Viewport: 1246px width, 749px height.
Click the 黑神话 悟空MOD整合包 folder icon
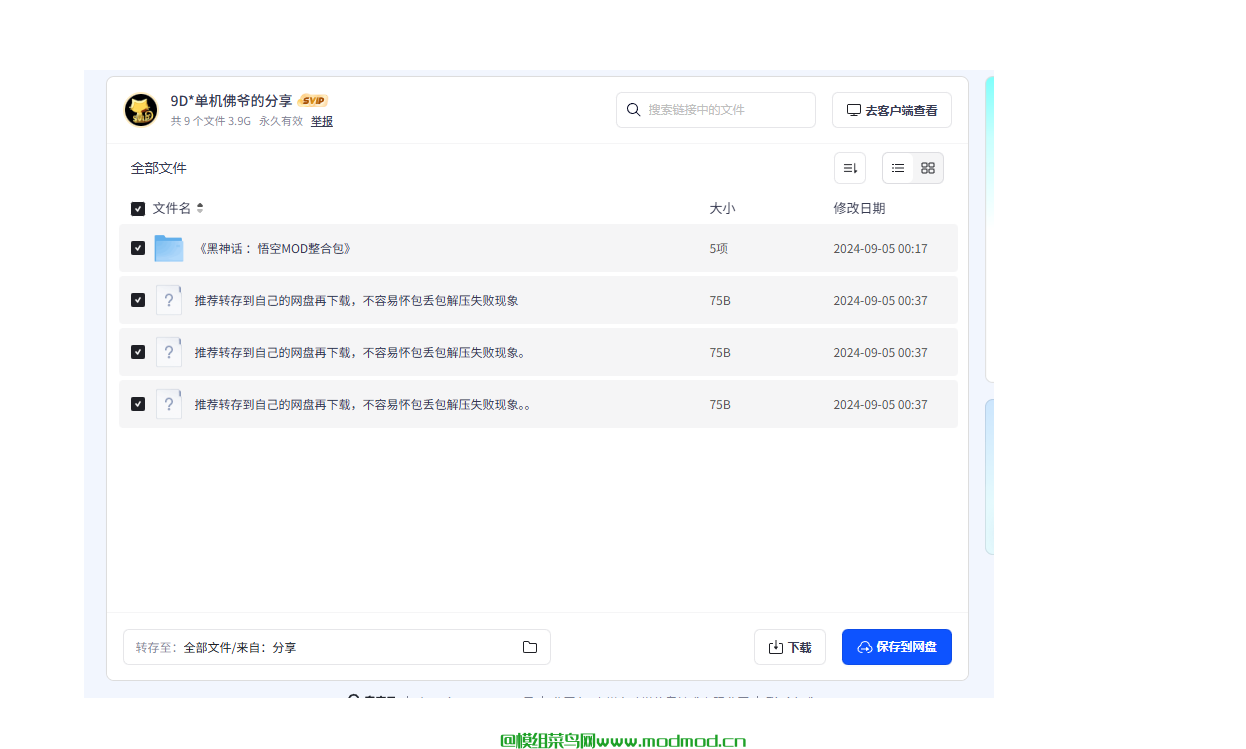[169, 248]
